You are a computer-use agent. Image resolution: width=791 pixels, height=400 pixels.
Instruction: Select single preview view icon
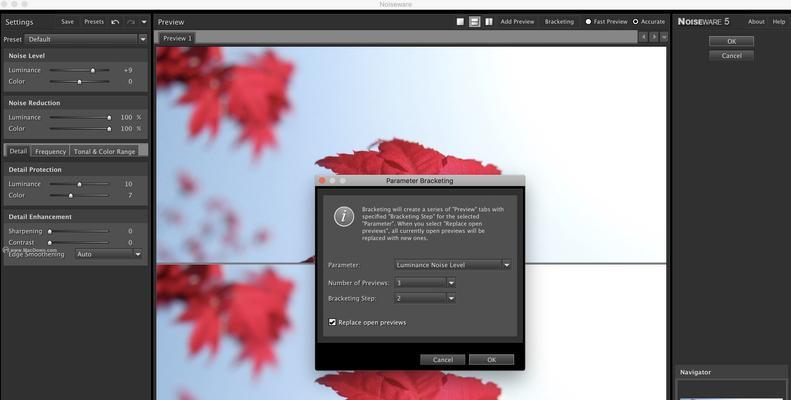point(460,22)
